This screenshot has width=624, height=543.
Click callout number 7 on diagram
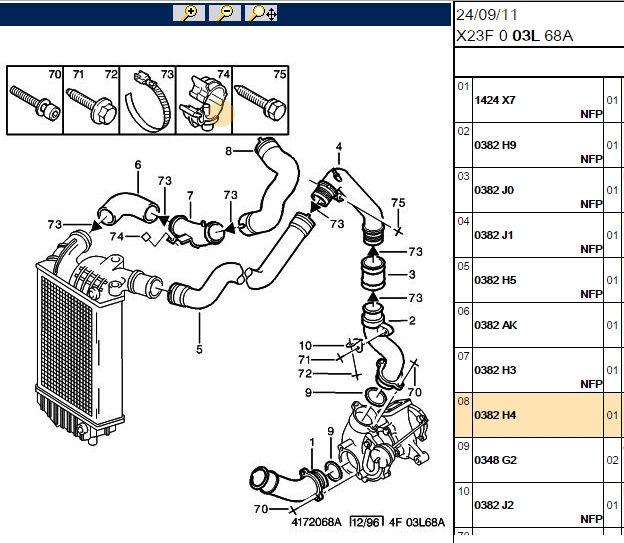tap(190, 195)
